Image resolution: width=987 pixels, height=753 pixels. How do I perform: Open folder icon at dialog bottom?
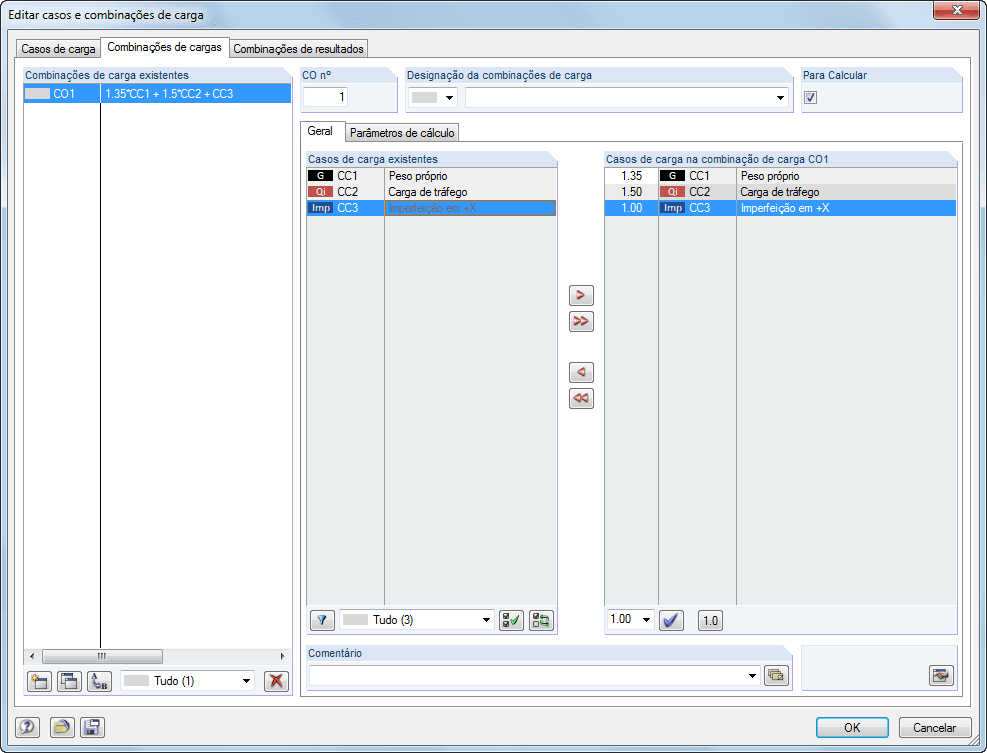pyautogui.click(x=62, y=727)
